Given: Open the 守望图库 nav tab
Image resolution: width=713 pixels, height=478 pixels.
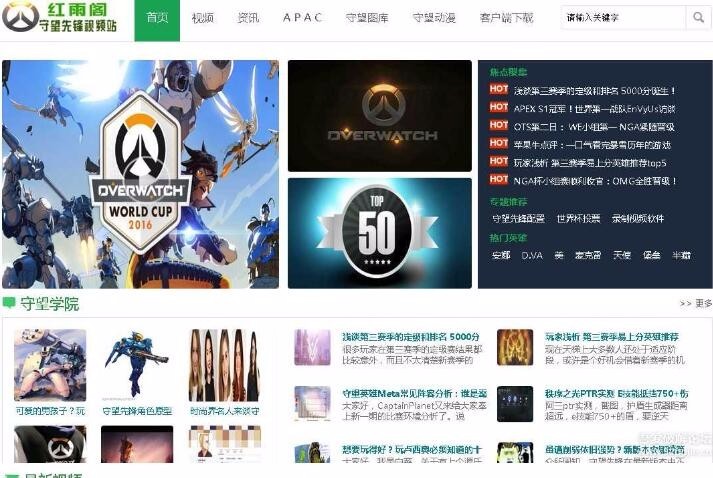Looking at the screenshot, I should 367,18.
